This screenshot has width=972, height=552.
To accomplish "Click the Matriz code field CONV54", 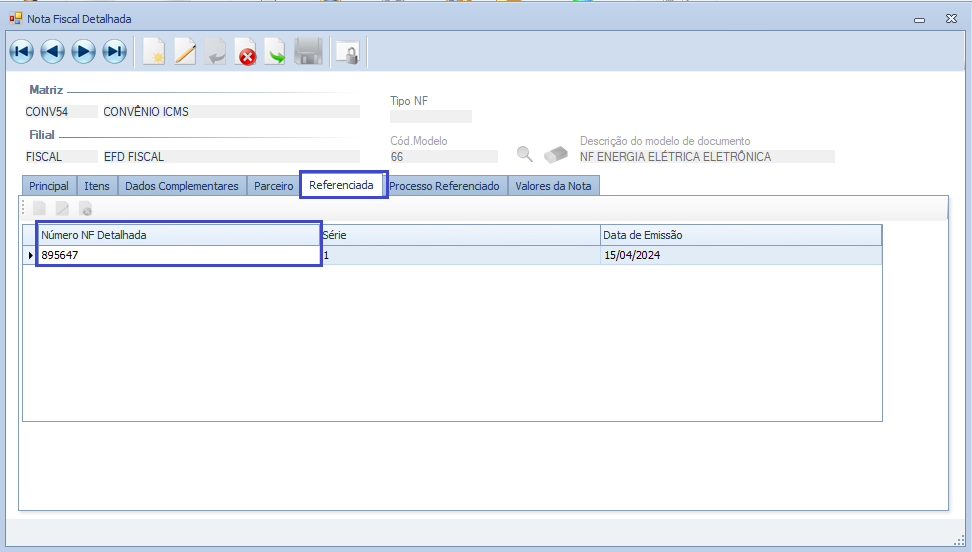I will [x=61, y=112].
